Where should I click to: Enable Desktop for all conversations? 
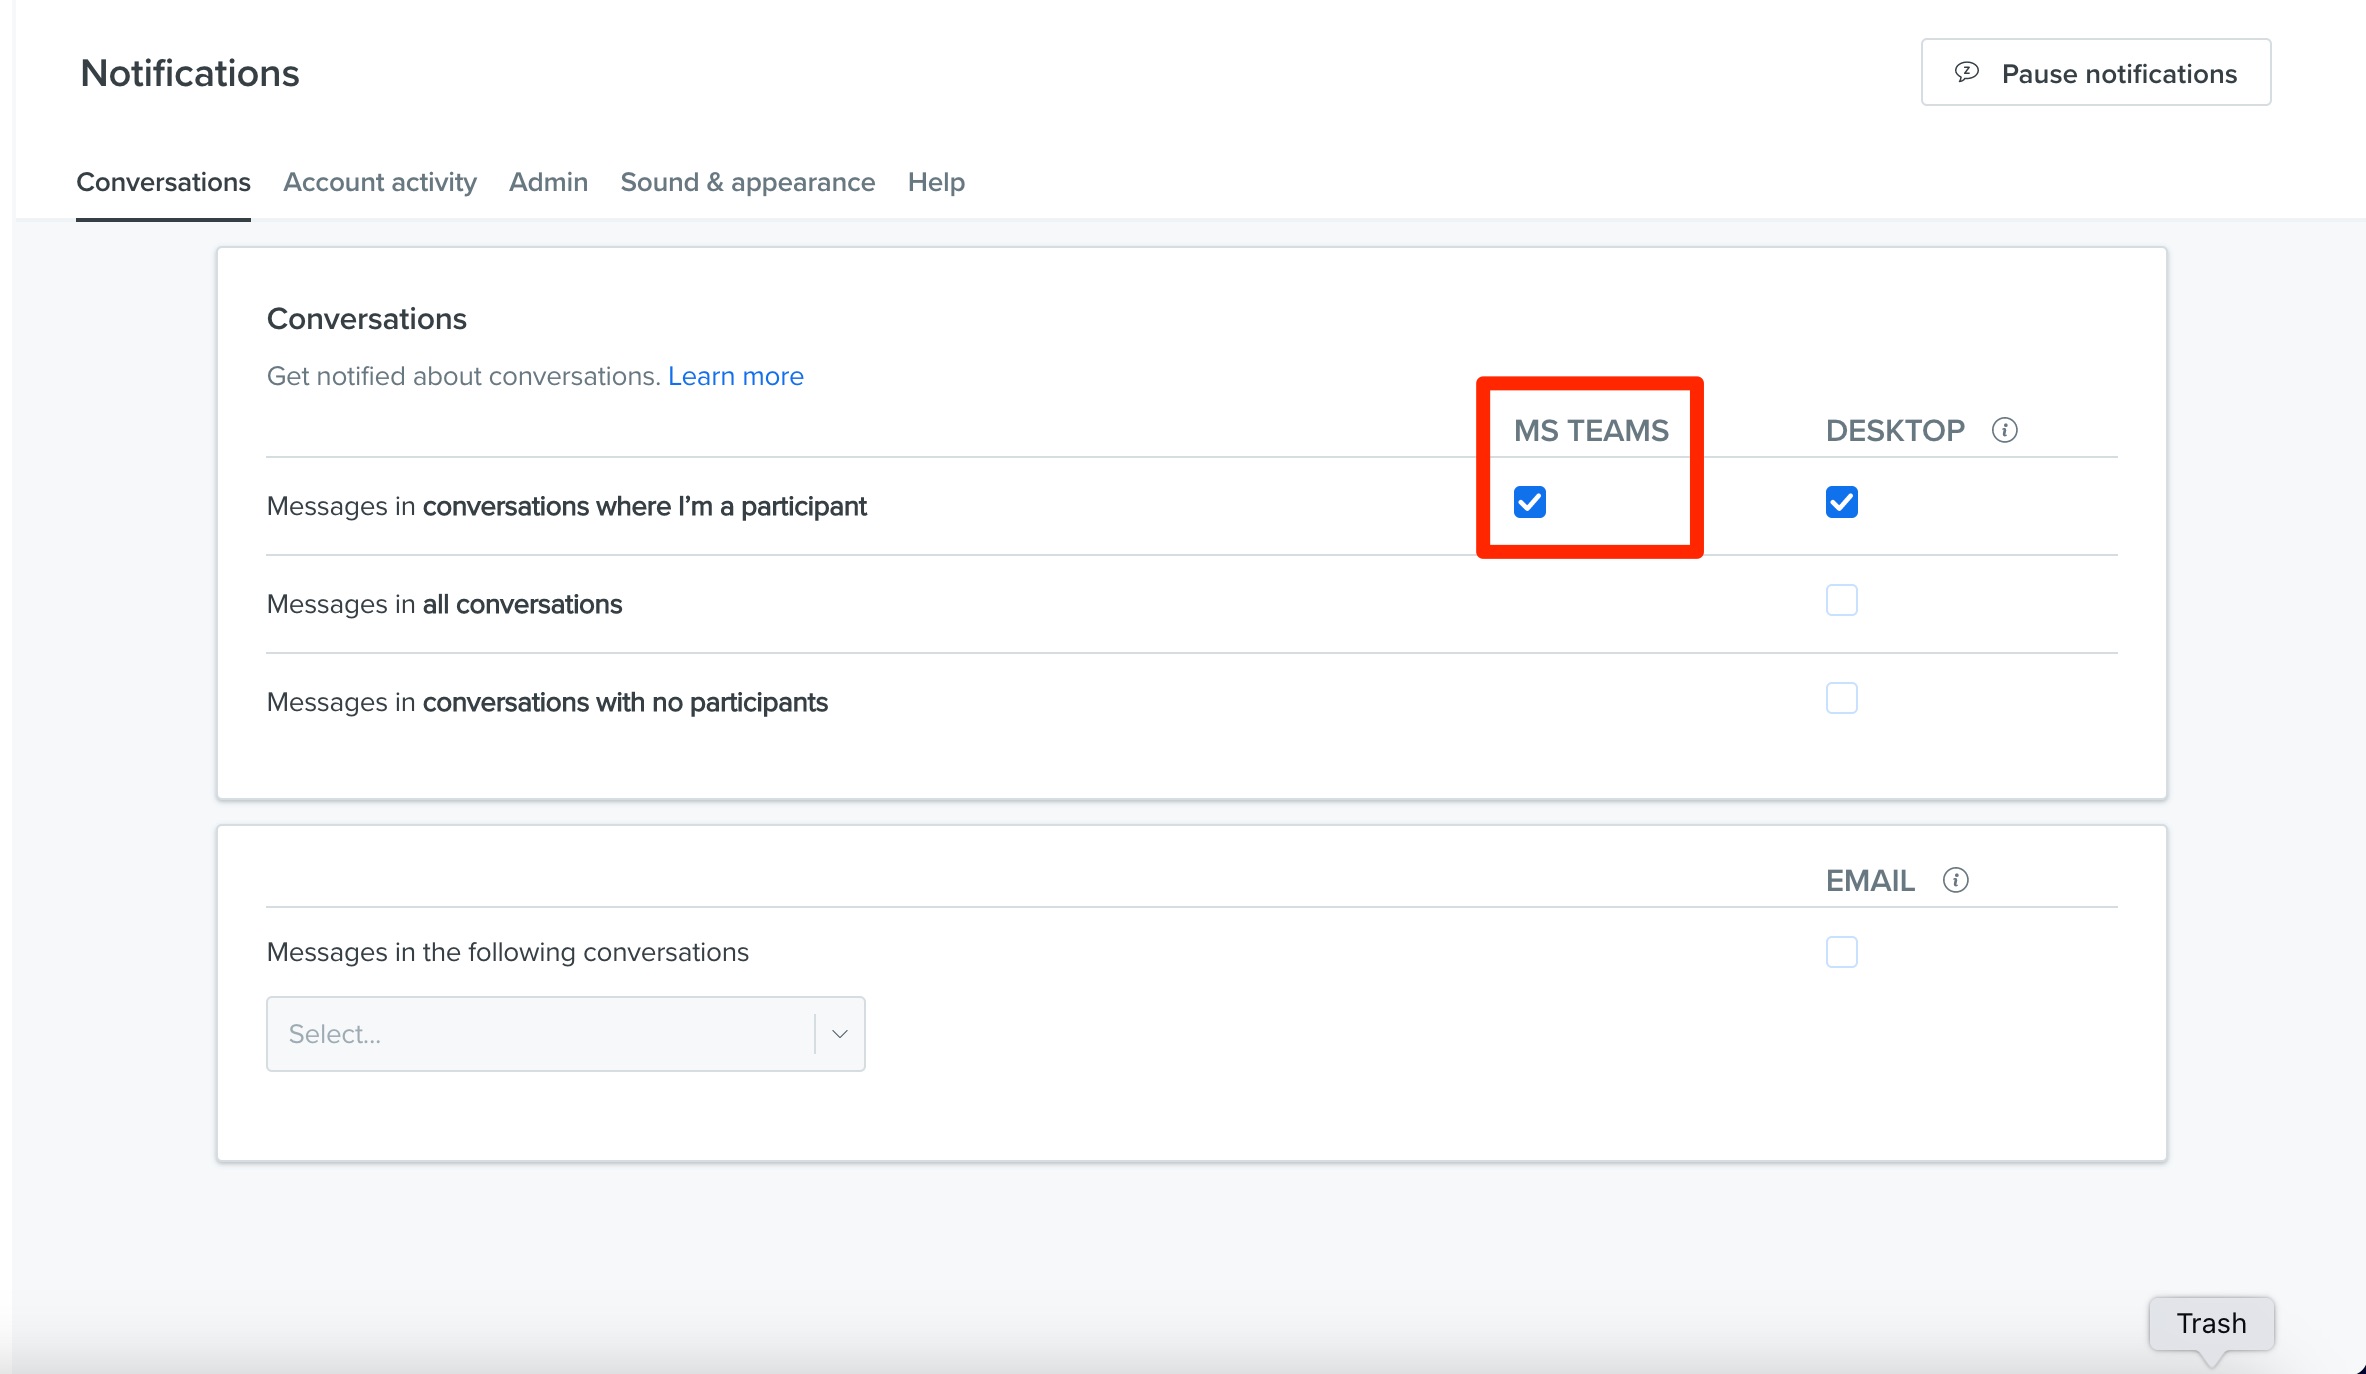pos(1841,600)
